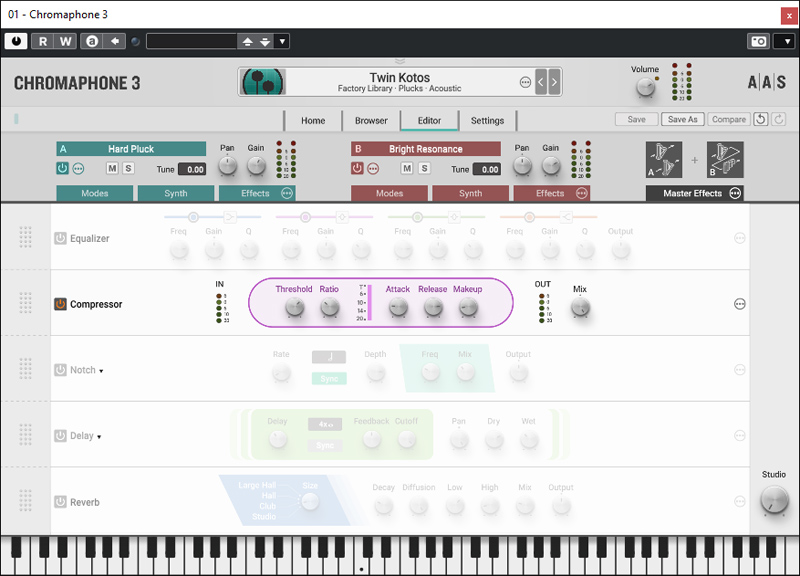The height and width of the screenshot is (576, 800).
Task: Click the camera snapshot icon in host toolbar
Action: 758,41
